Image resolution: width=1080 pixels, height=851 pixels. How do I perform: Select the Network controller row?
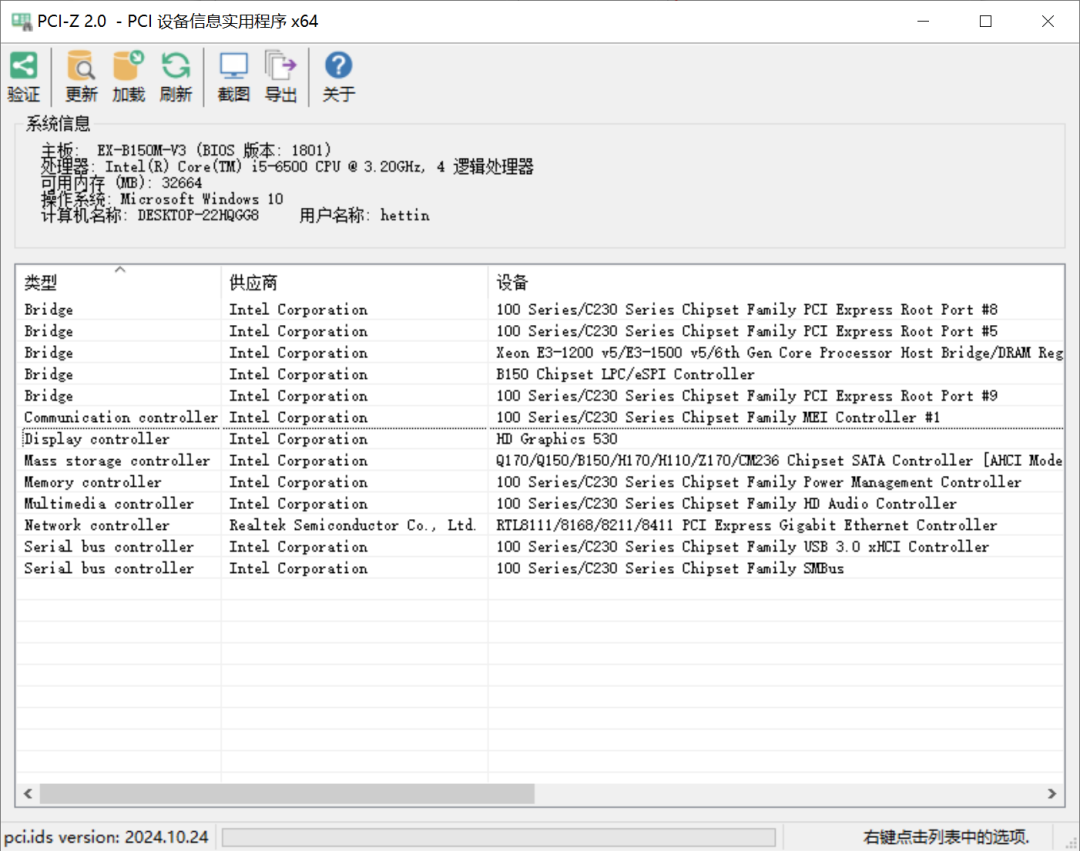click(540, 525)
